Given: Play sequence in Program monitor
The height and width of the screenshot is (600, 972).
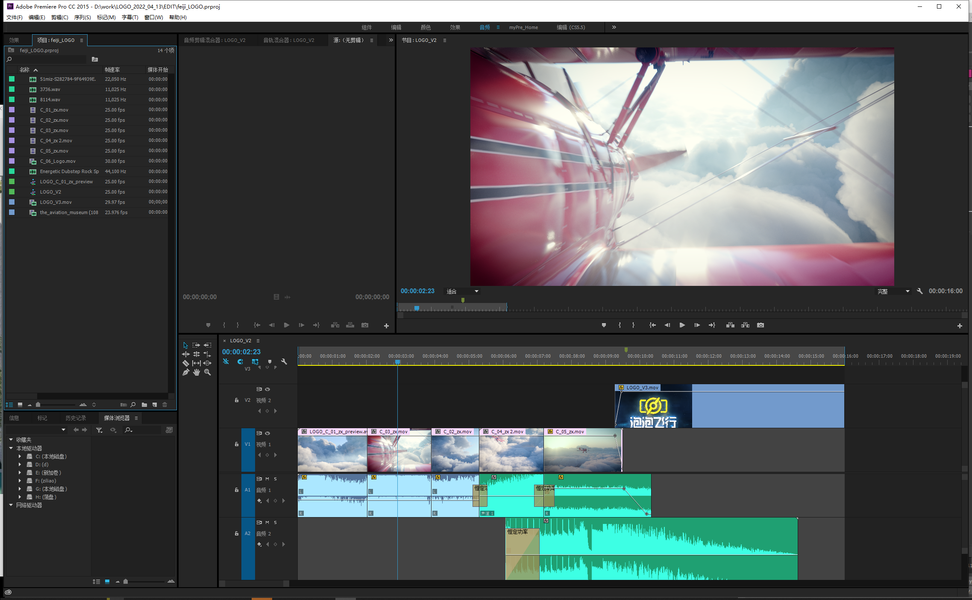Looking at the screenshot, I should coord(682,325).
